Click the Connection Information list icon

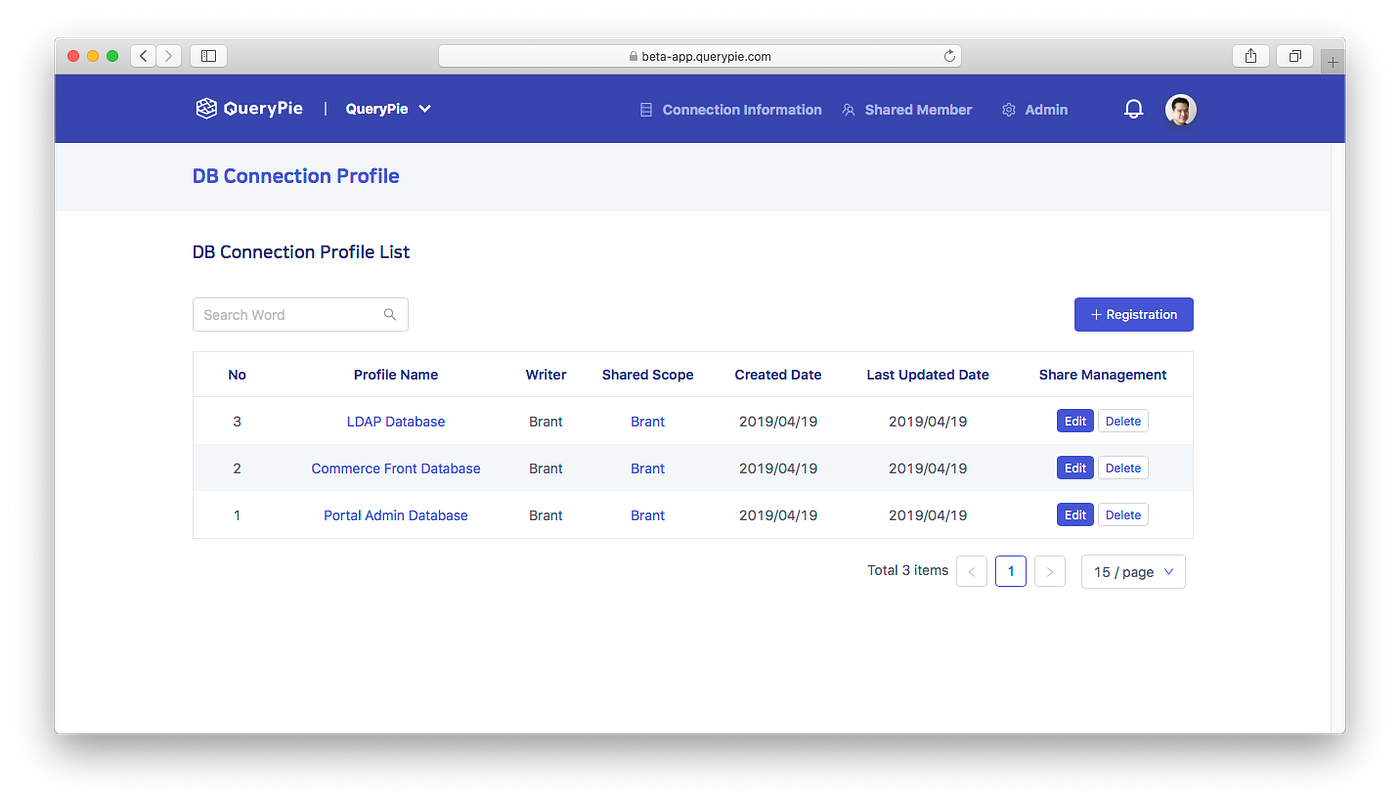coord(645,109)
